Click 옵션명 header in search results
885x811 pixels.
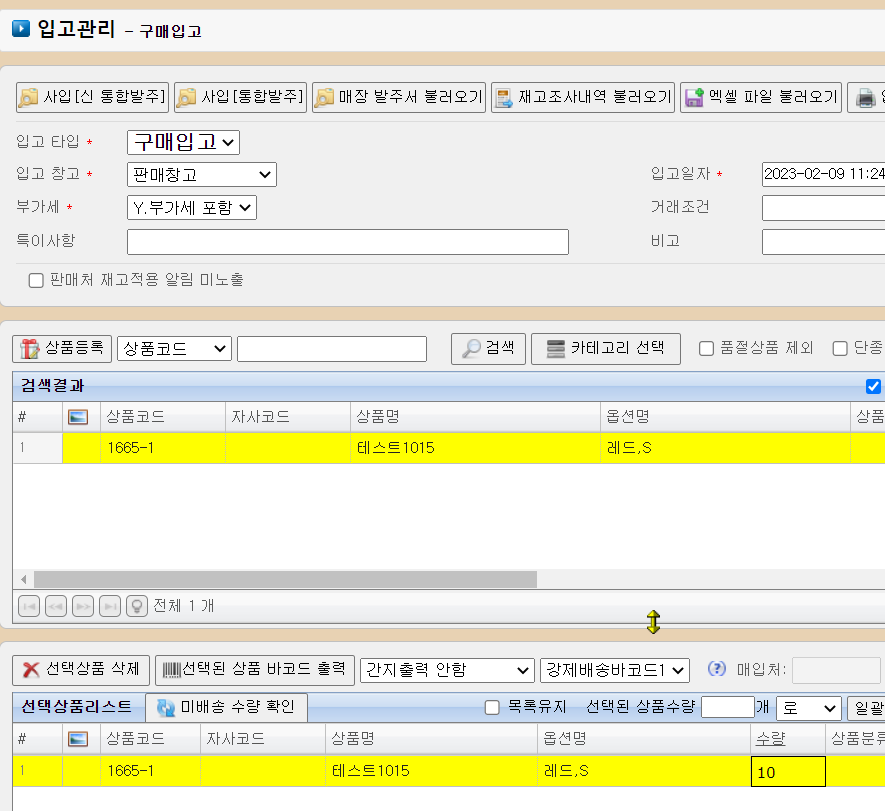pyautogui.click(x=725, y=417)
